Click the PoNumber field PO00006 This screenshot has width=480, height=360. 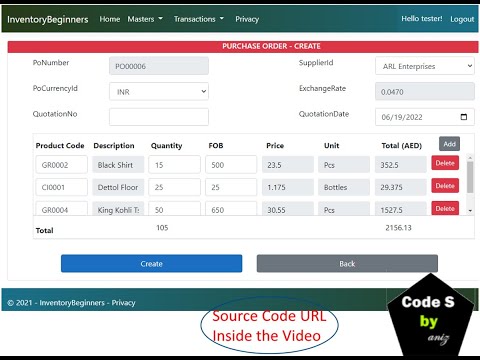tap(159, 66)
